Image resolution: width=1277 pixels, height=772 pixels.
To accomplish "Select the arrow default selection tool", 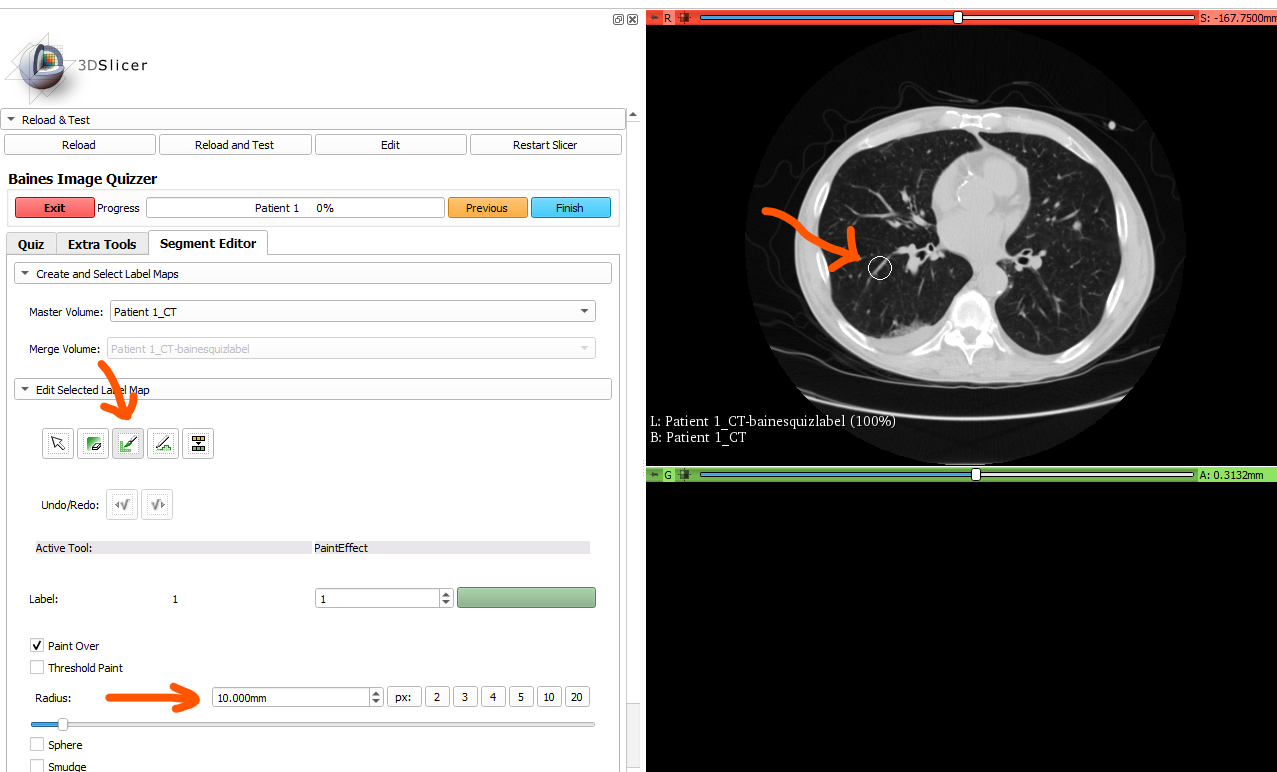I will (x=57, y=443).
